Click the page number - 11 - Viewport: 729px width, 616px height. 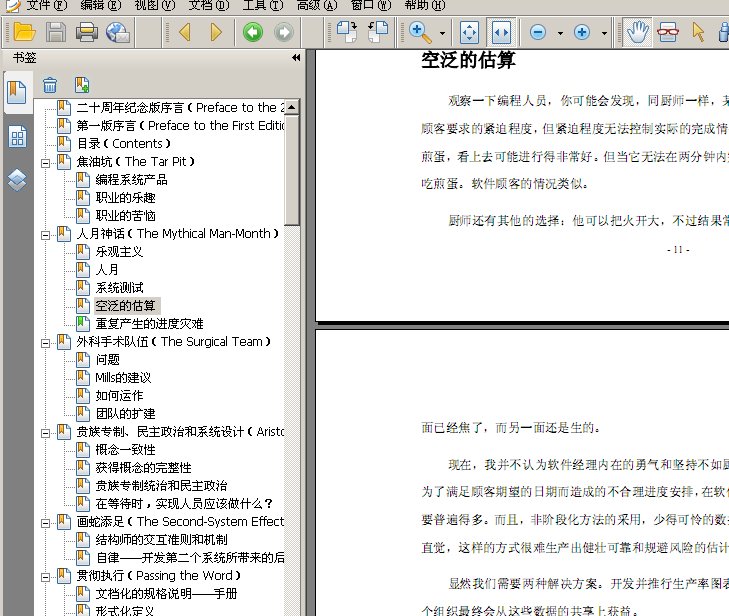pos(678,250)
